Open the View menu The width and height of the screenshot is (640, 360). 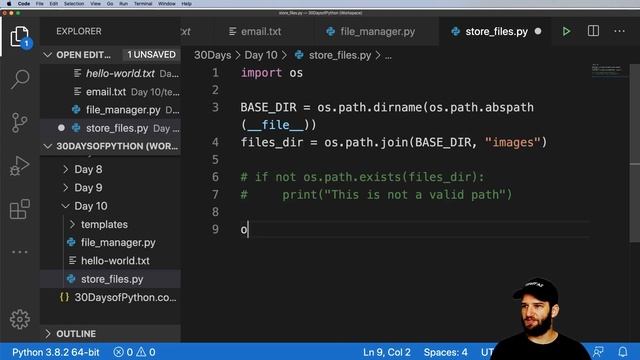pos(96,4)
